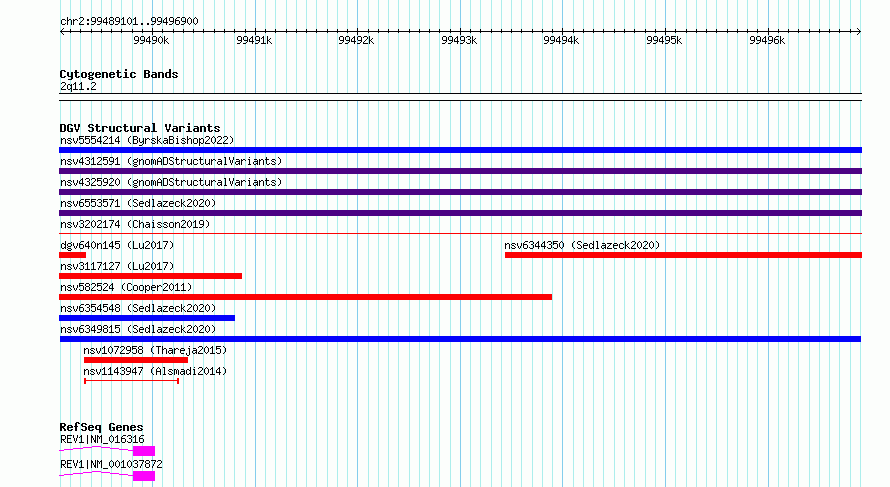Click the nsv6553571 (Sedlazeck2020) label
The width and height of the screenshot is (890, 487).
coord(138,203)
